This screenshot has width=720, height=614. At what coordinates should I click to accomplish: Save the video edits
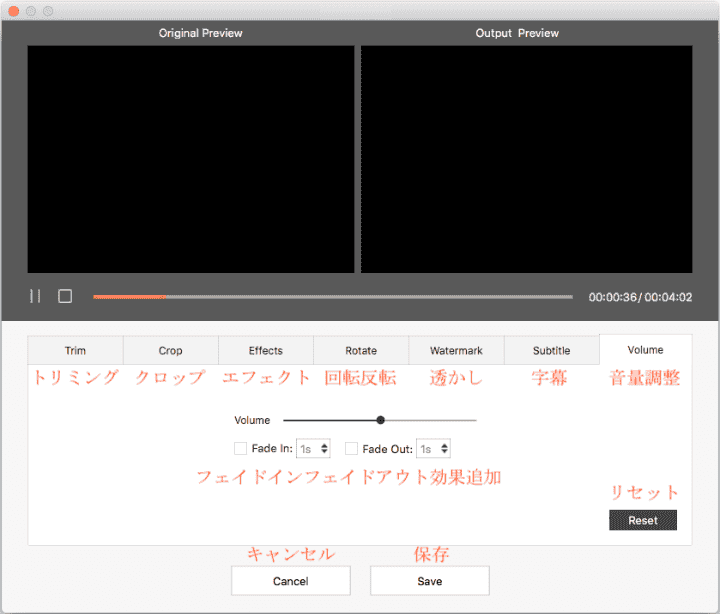point(430,581)
